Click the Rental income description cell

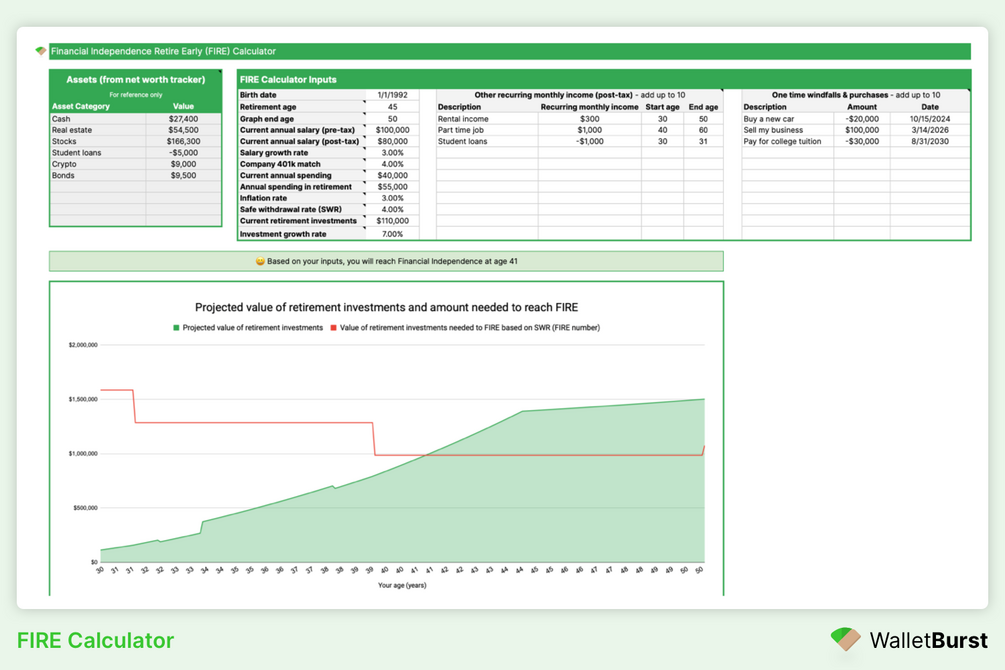pos(487,119)
